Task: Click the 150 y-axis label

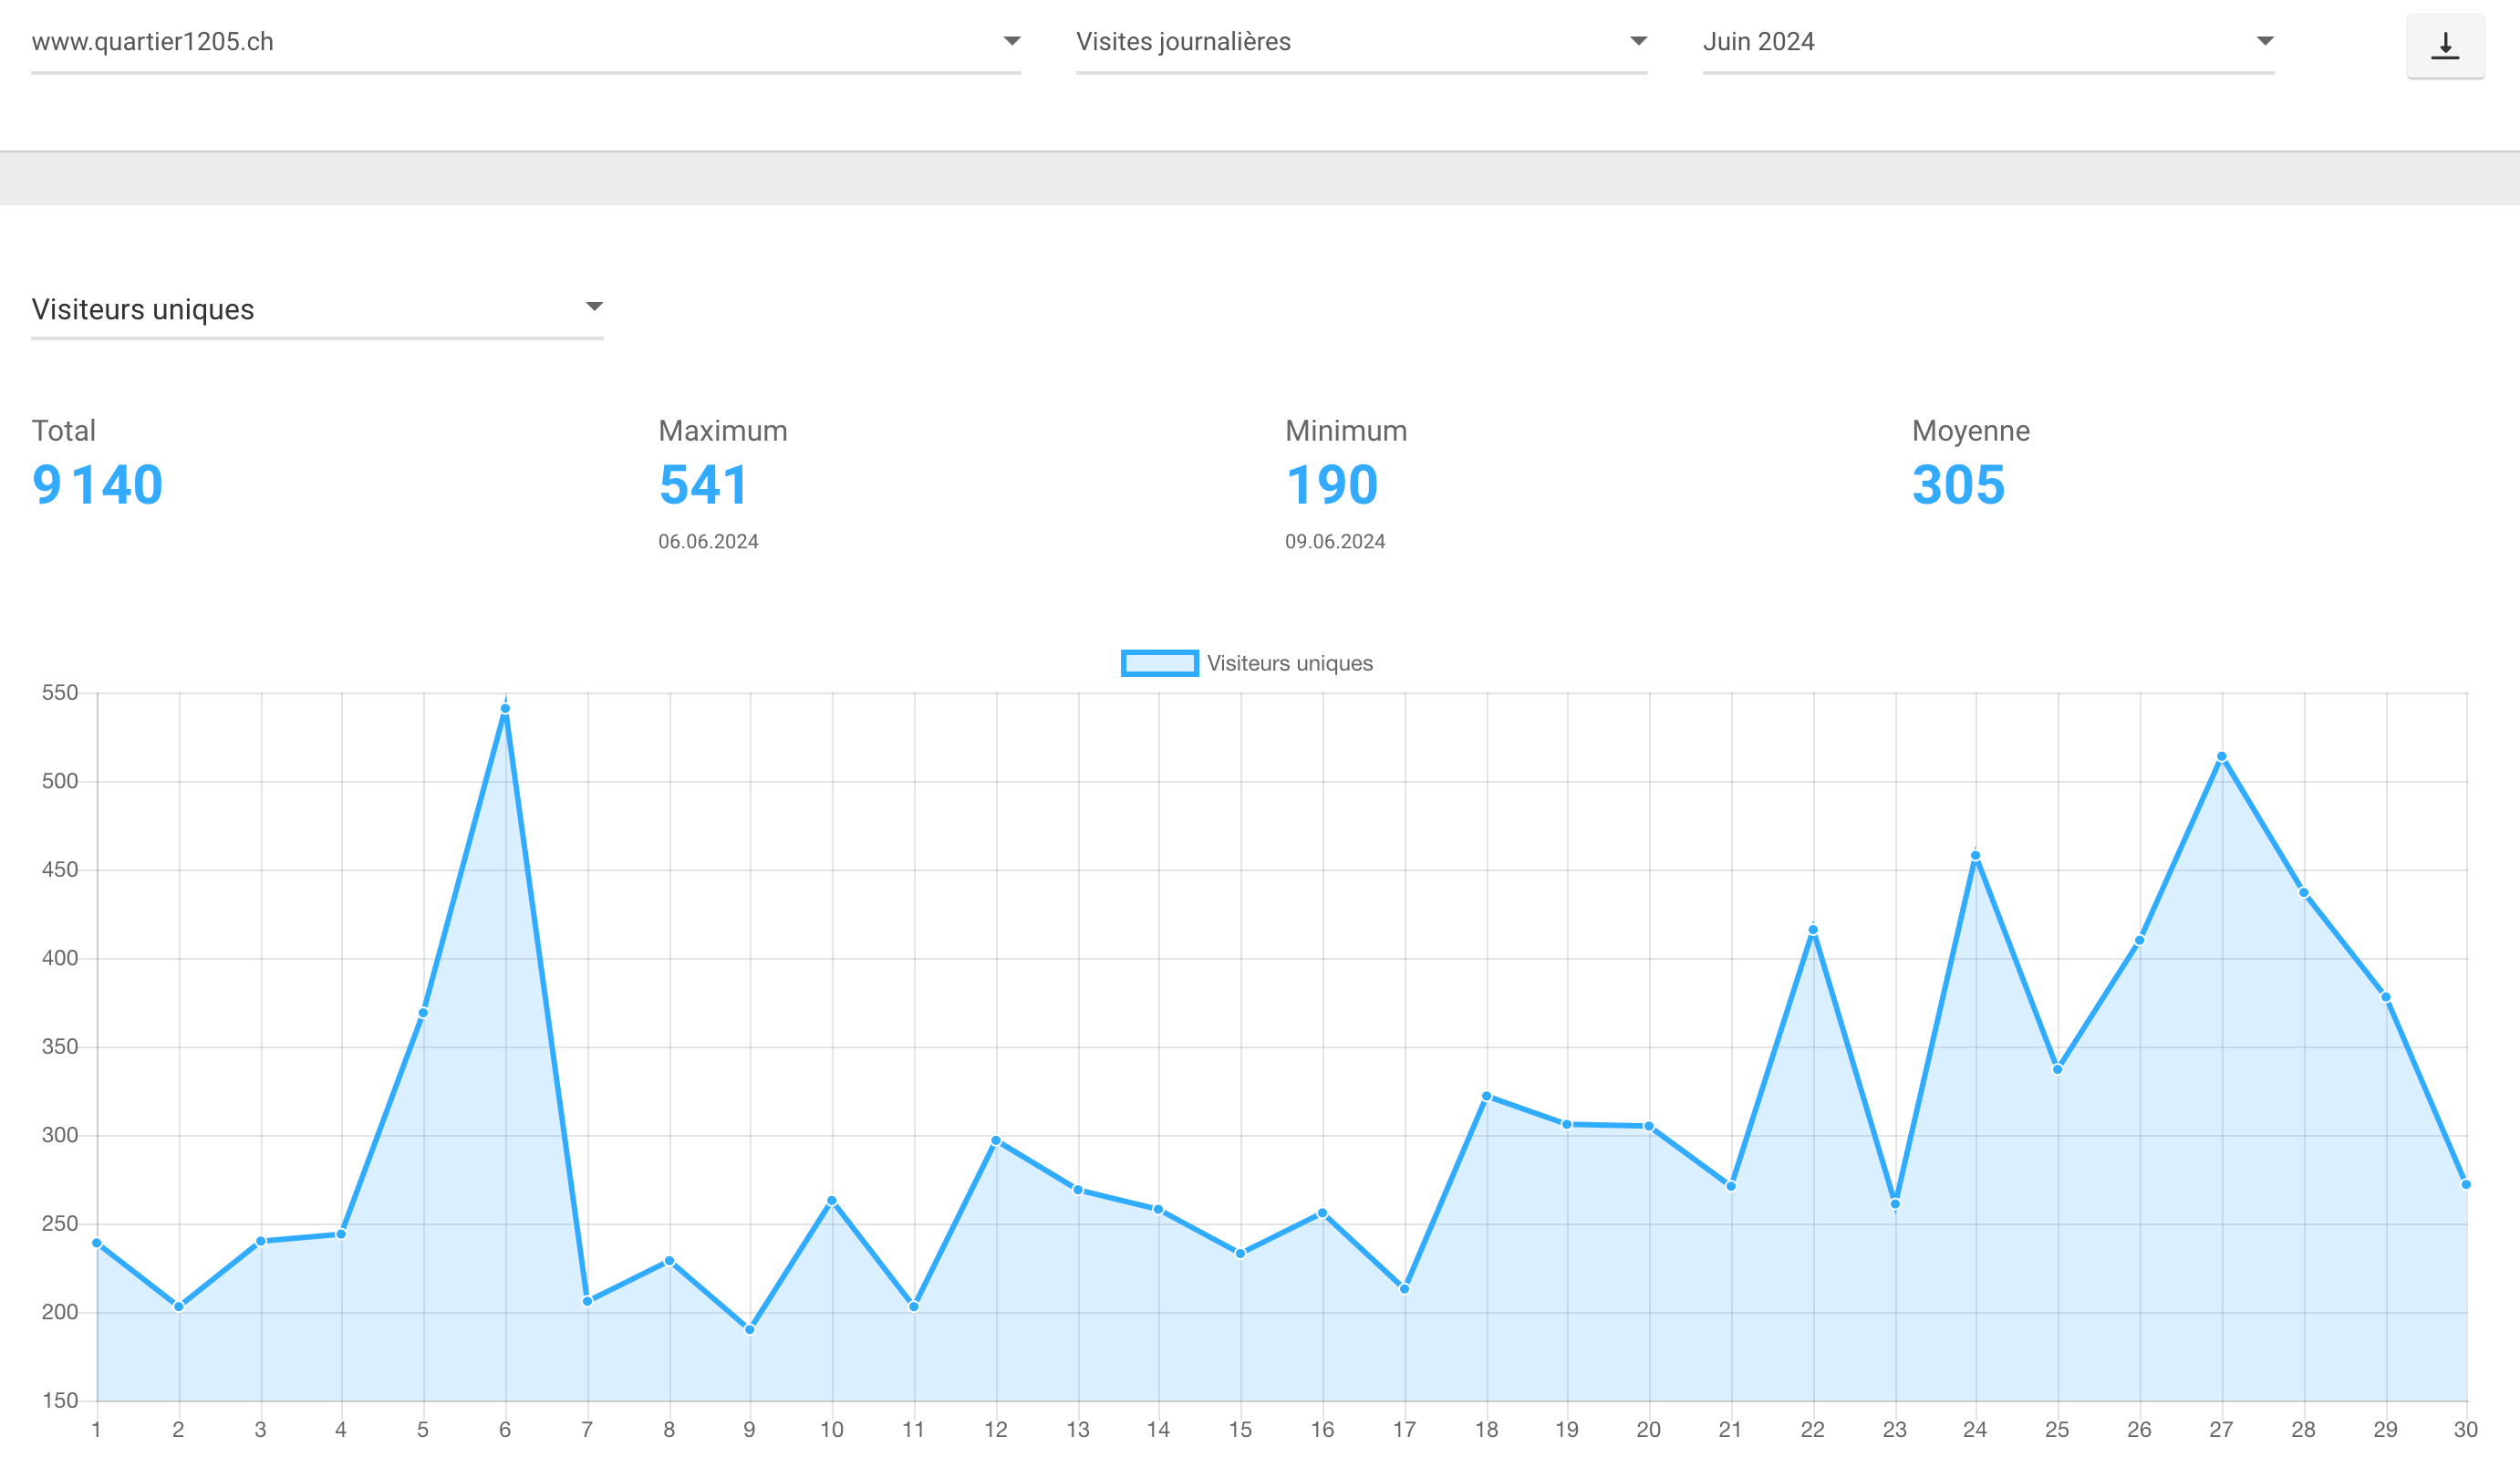Action: pos(60,1401)
